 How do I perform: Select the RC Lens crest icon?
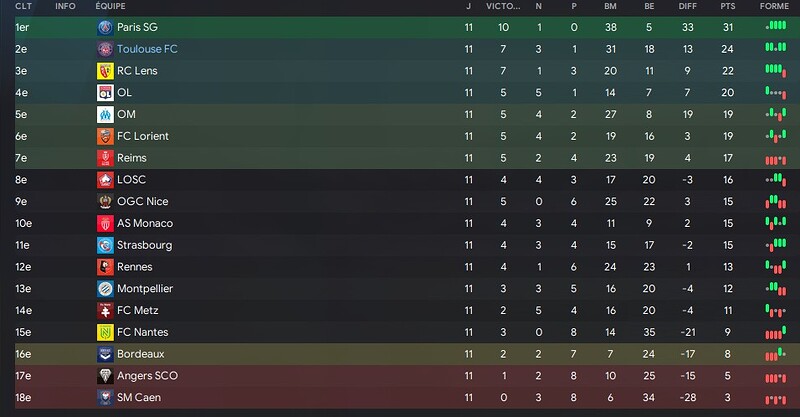coord(105,71)
